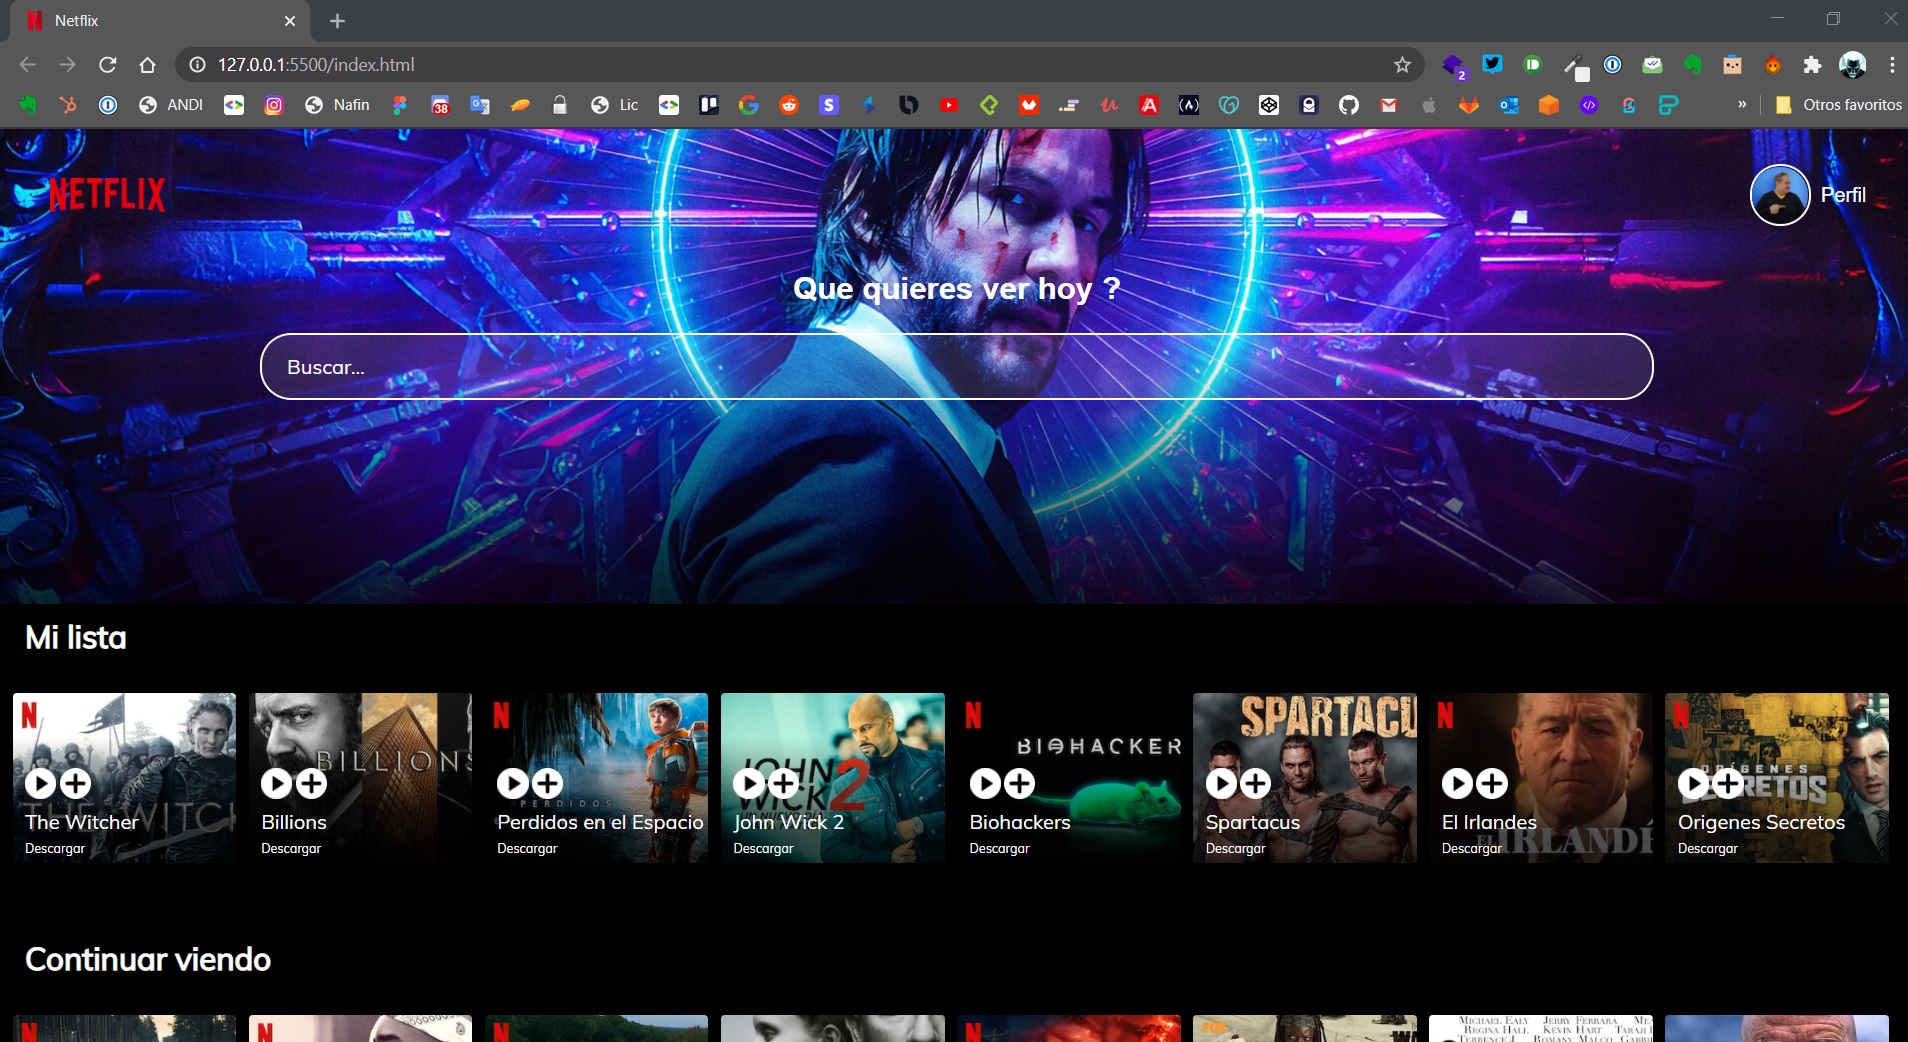Open Chrome's three-dot menu
The width and height of the screenshot is (1908, 1042).
(1891, 65)
